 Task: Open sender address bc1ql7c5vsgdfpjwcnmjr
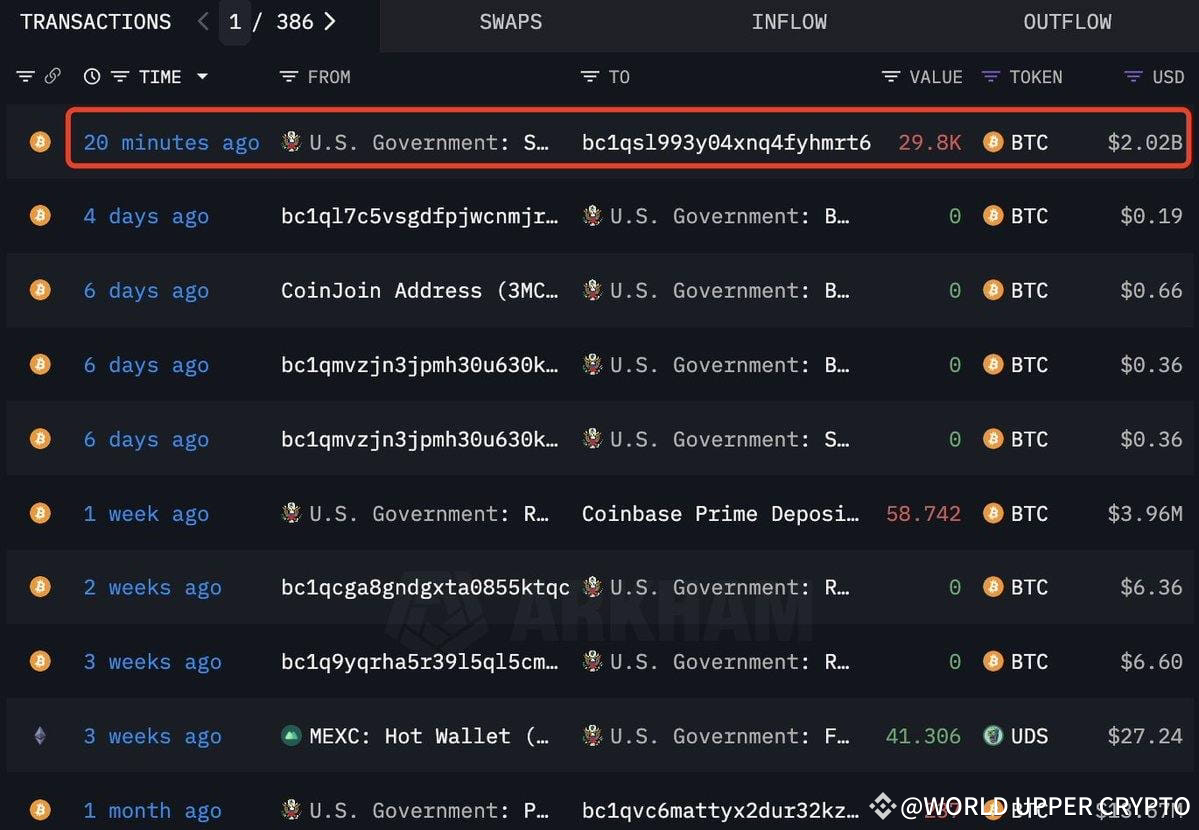(420, 216)
